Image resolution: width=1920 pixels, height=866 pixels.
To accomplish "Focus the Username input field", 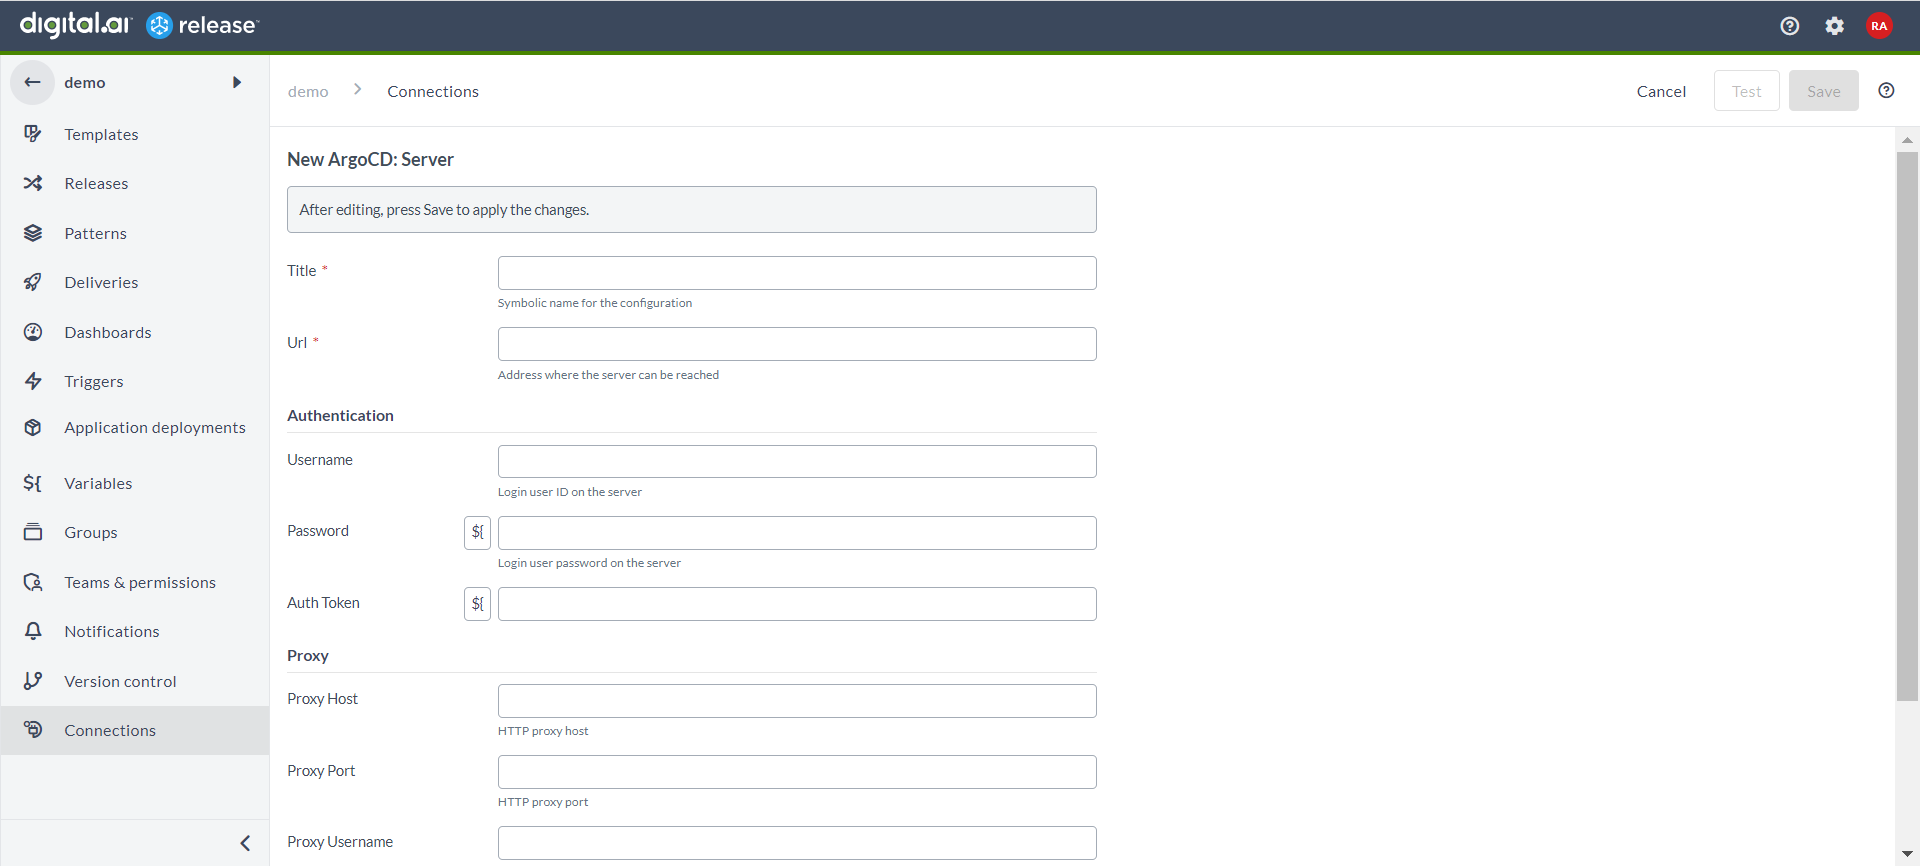I will tap(797, 461).
